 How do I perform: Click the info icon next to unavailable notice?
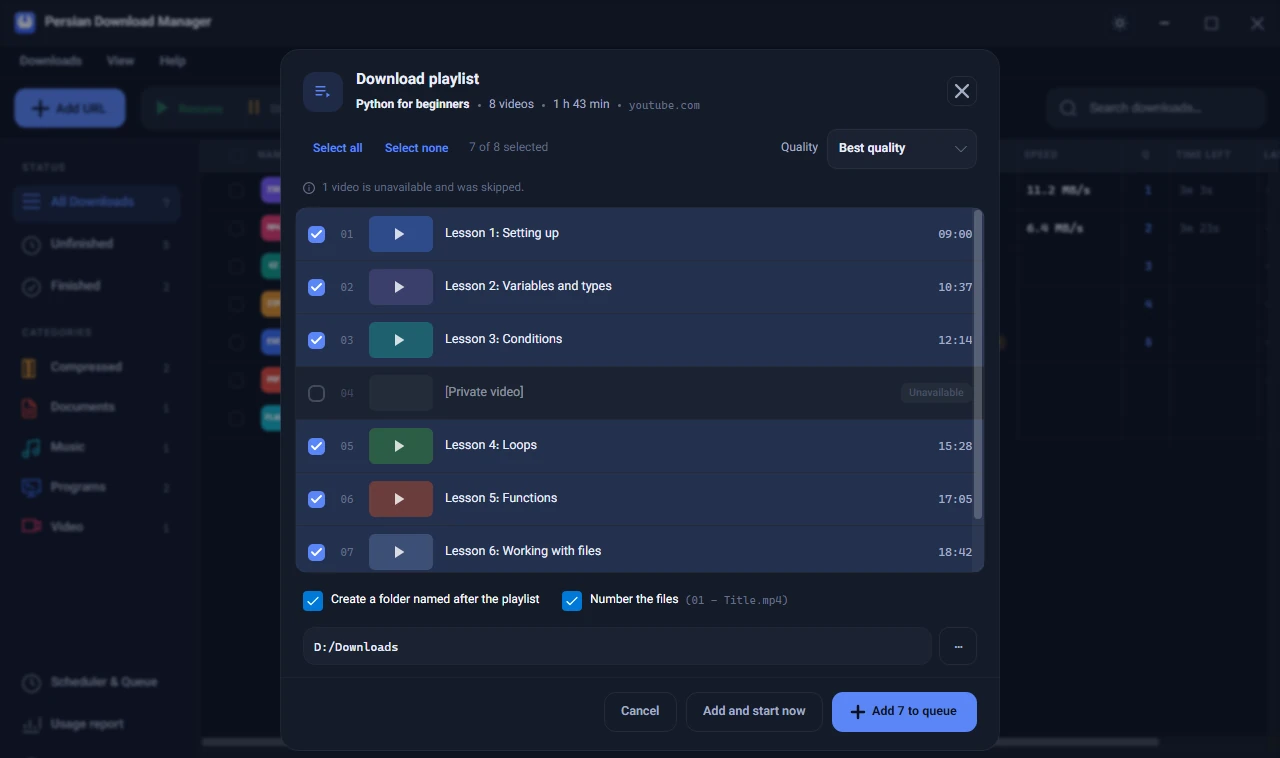pos(309,188)
